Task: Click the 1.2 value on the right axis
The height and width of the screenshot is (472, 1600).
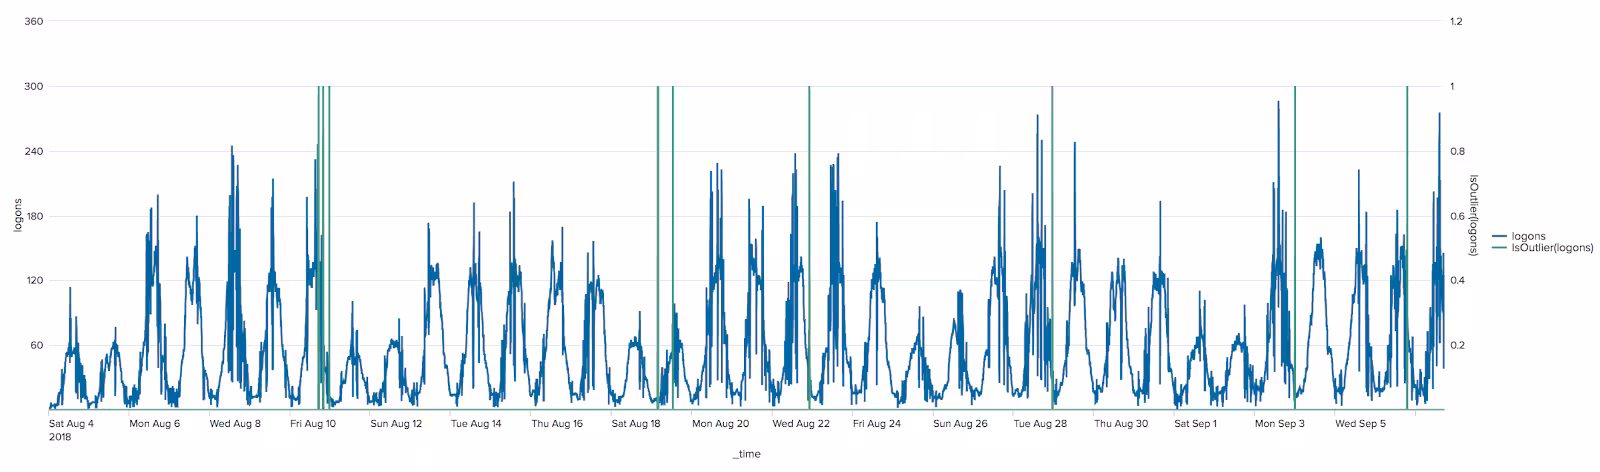Action: (x=1458, y=22)
